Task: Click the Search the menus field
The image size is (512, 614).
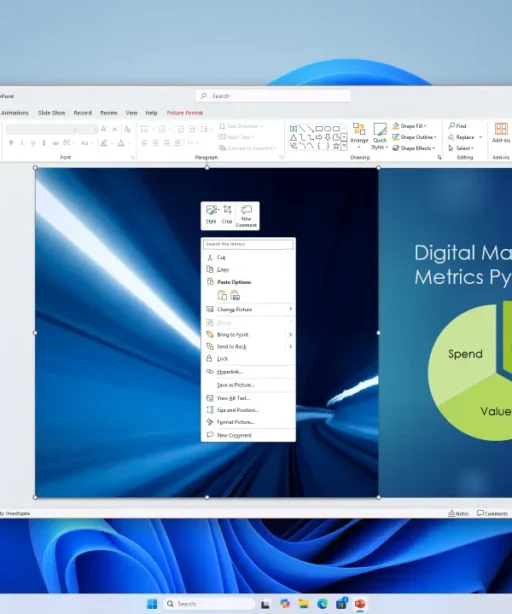Action: (248, 244)
